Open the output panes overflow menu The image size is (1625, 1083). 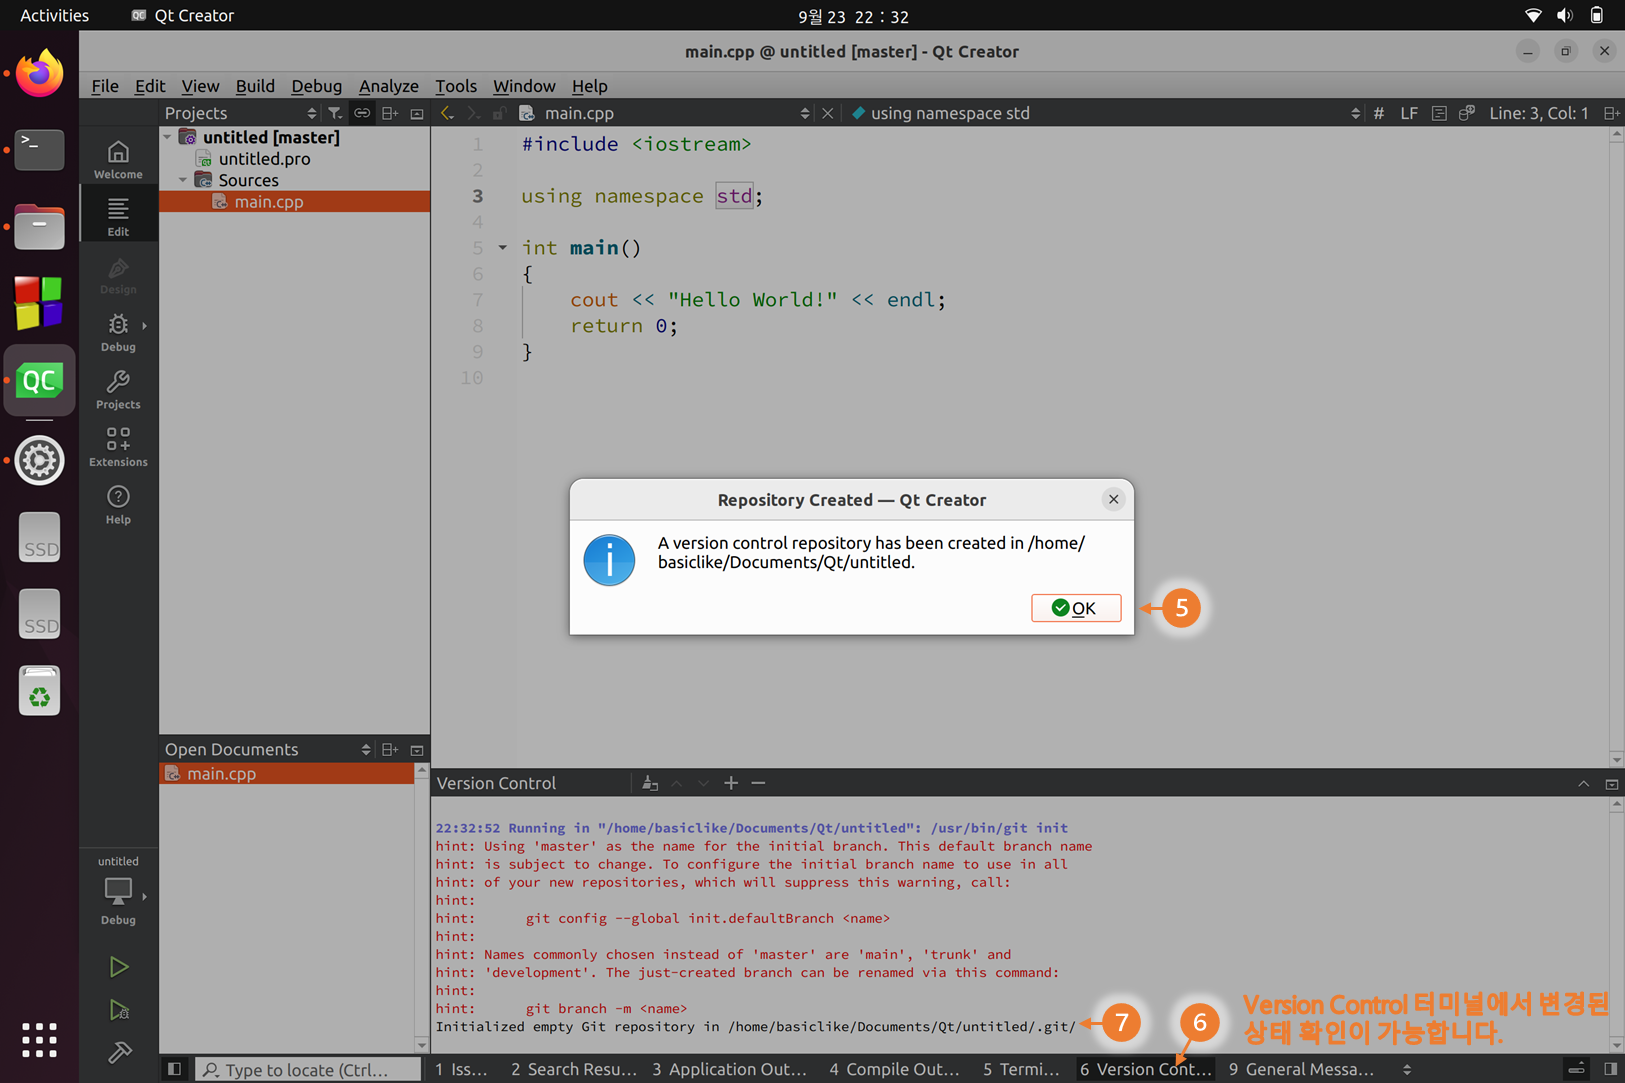click(1407, 1069)
